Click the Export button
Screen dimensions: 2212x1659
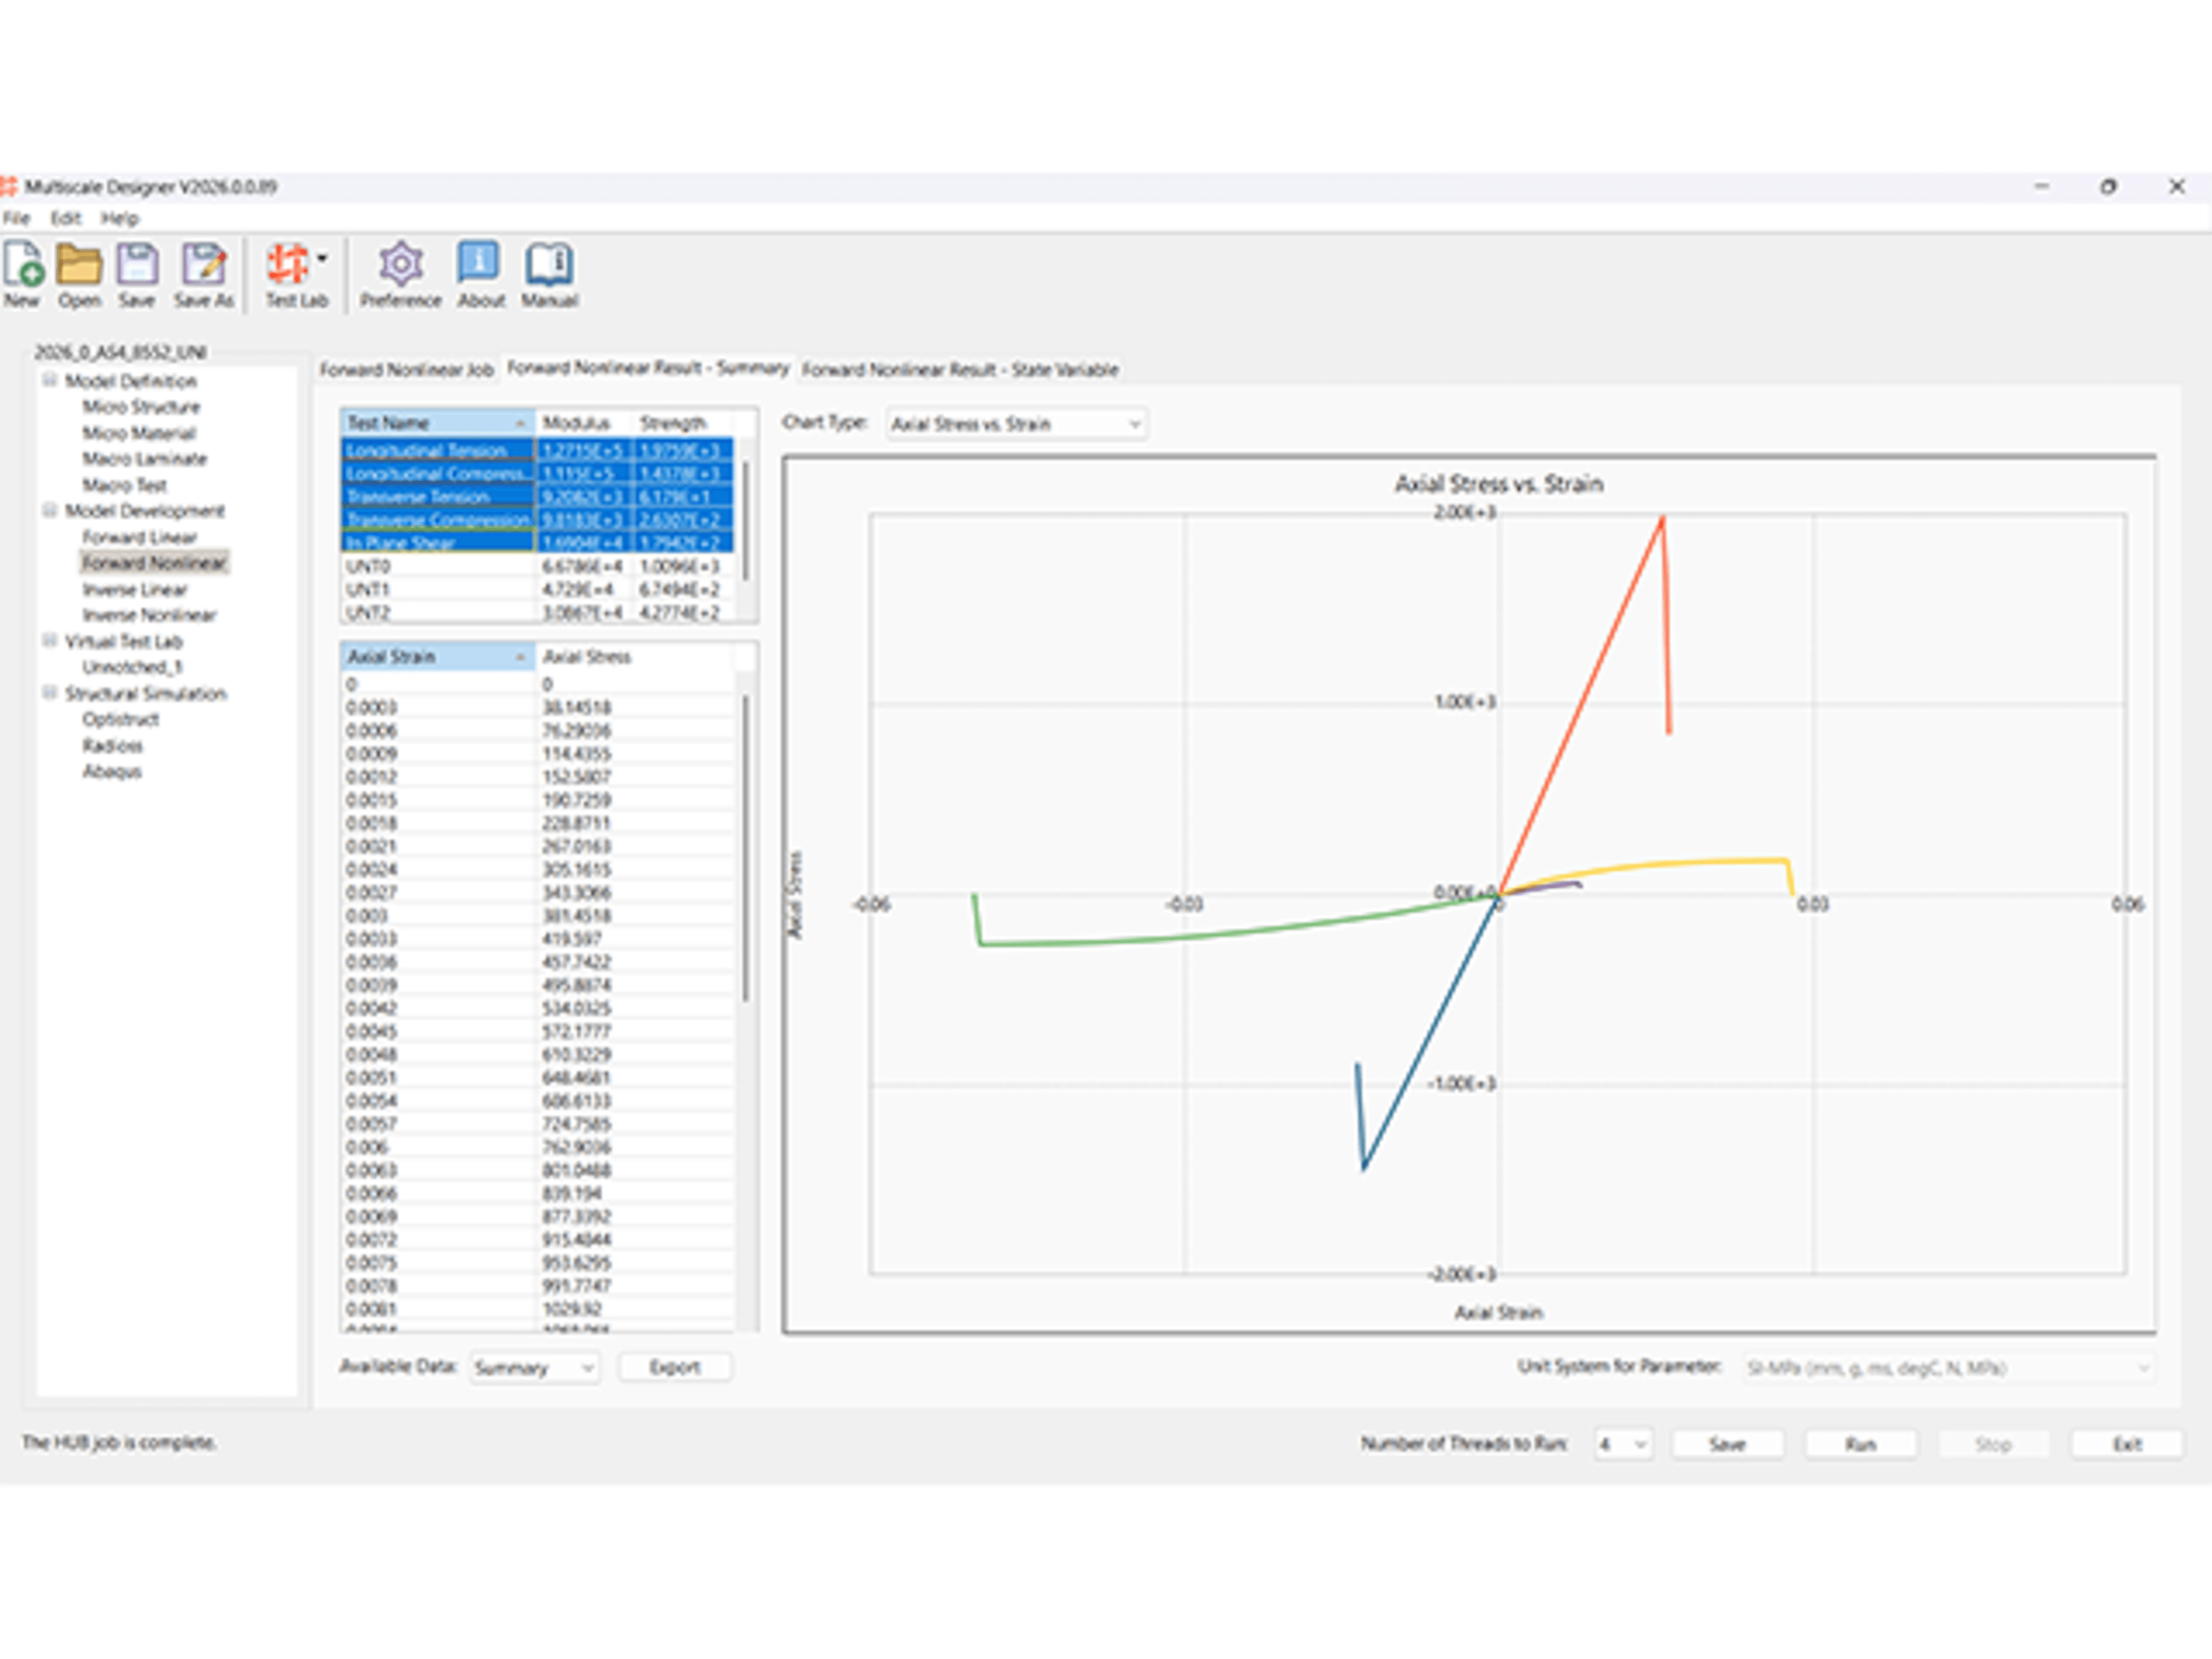(x=675, y=1367)
